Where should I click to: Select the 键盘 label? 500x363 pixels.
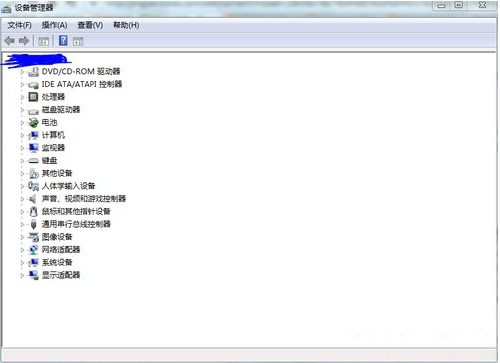[x=49, y=160]
